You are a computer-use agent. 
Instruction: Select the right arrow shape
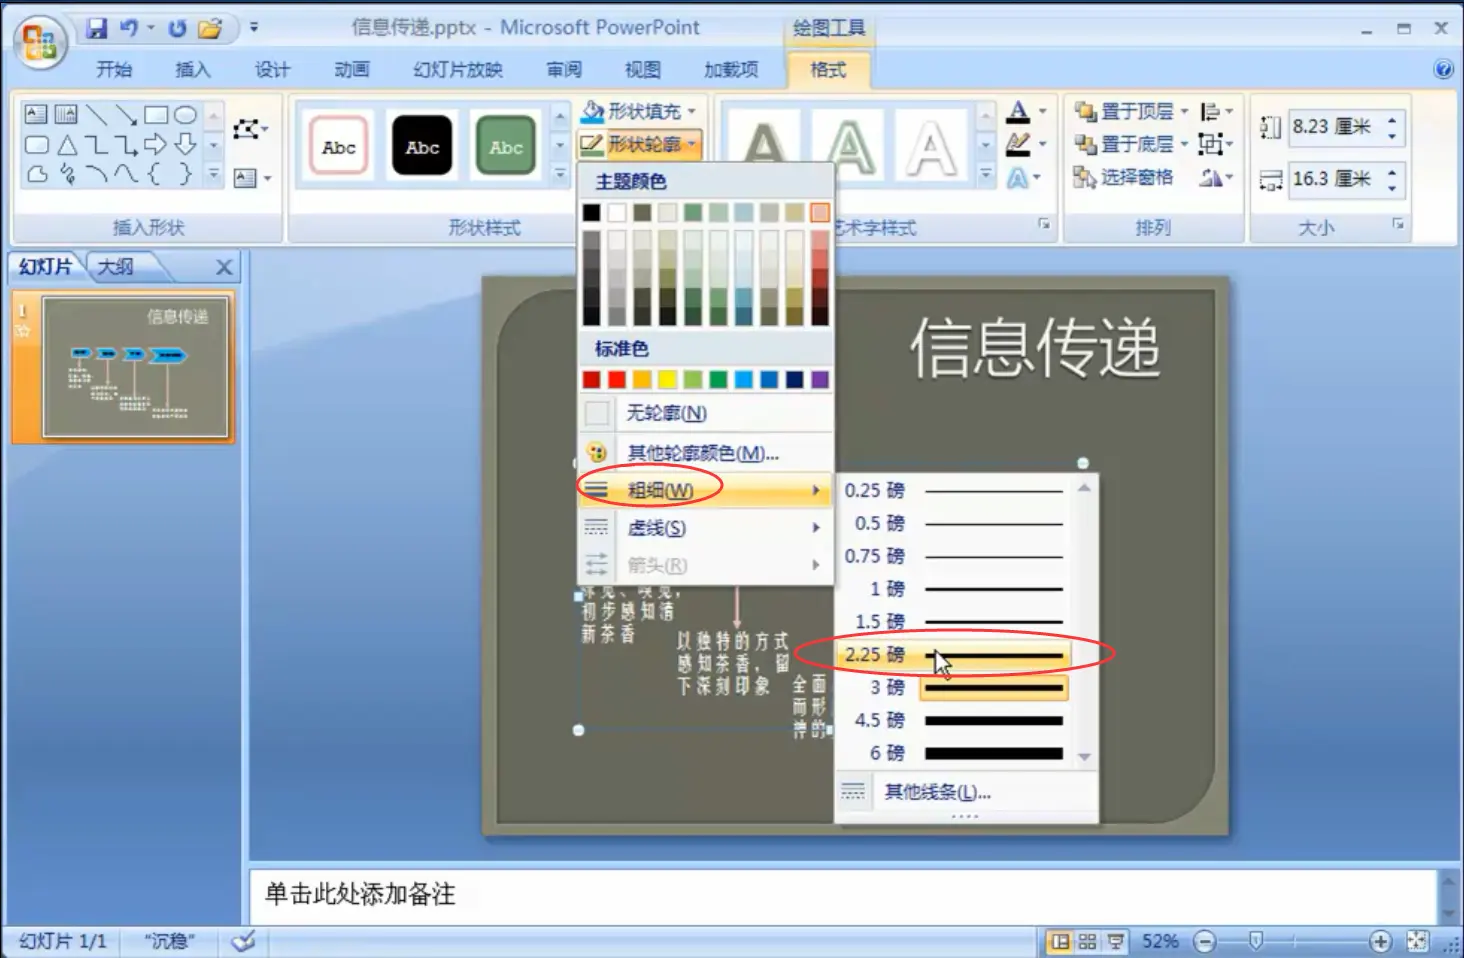(x=155, y=145)
